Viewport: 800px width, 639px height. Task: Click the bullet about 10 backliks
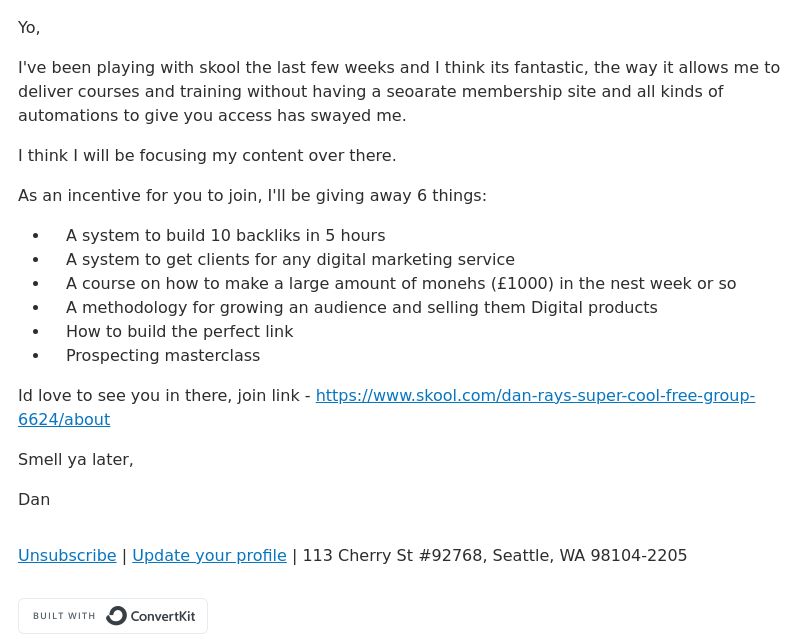226,235
